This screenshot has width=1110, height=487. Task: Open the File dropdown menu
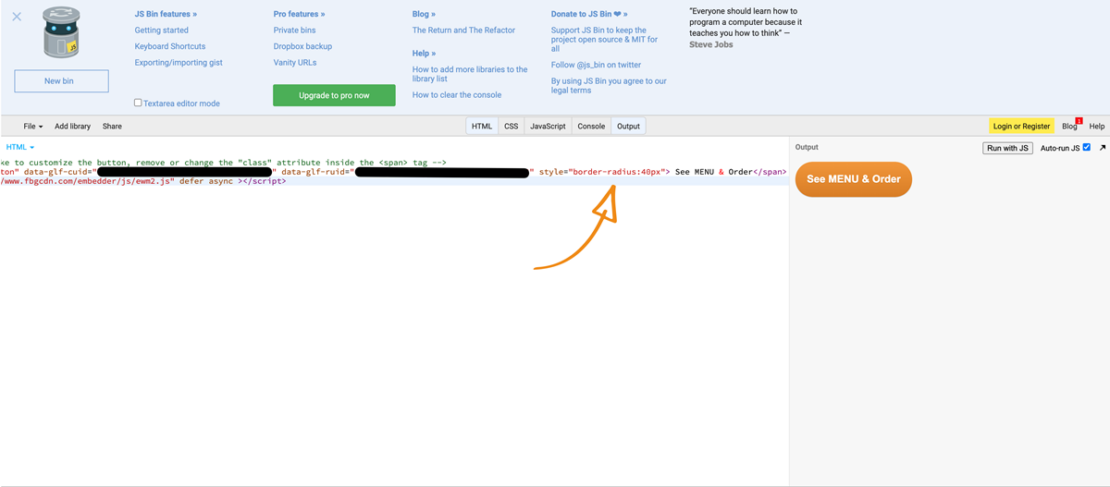32,126
